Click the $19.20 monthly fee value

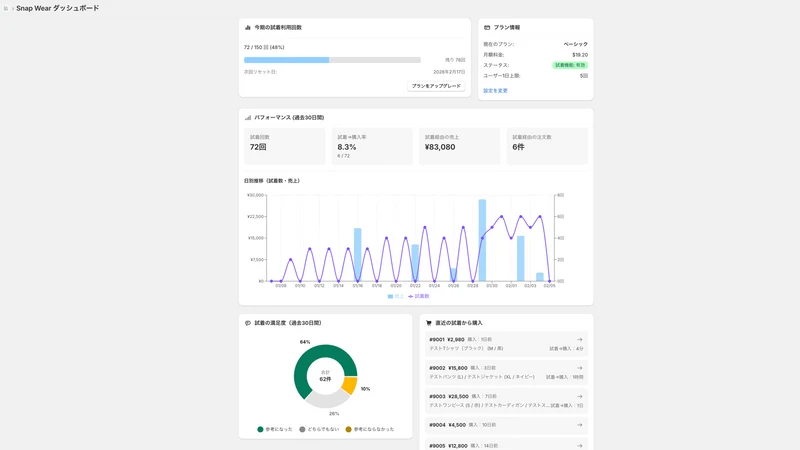pyautogui.click(x=580, y=55)
